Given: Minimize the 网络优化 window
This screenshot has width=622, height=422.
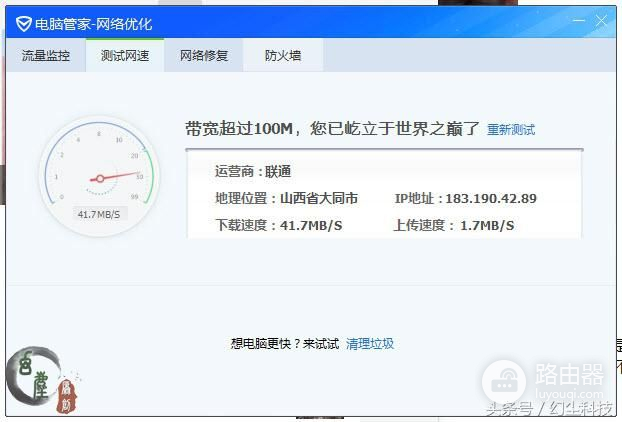Looking at the screenshot, I should pos(579,20).
